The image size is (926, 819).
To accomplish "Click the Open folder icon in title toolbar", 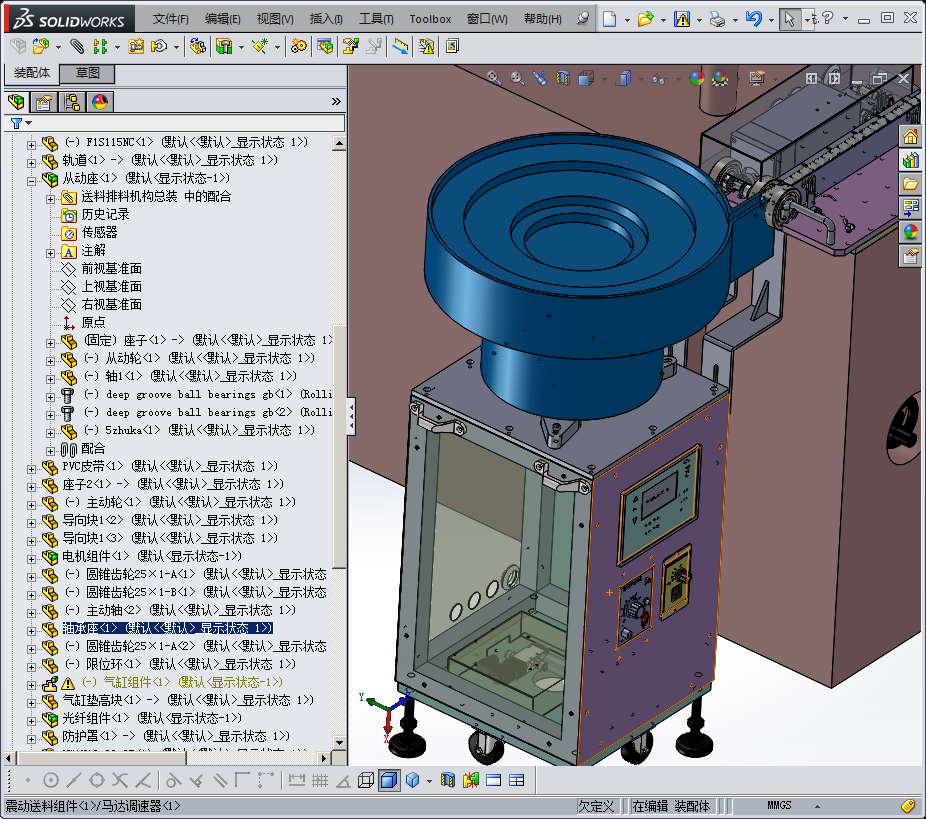I will tap(645, 19).
